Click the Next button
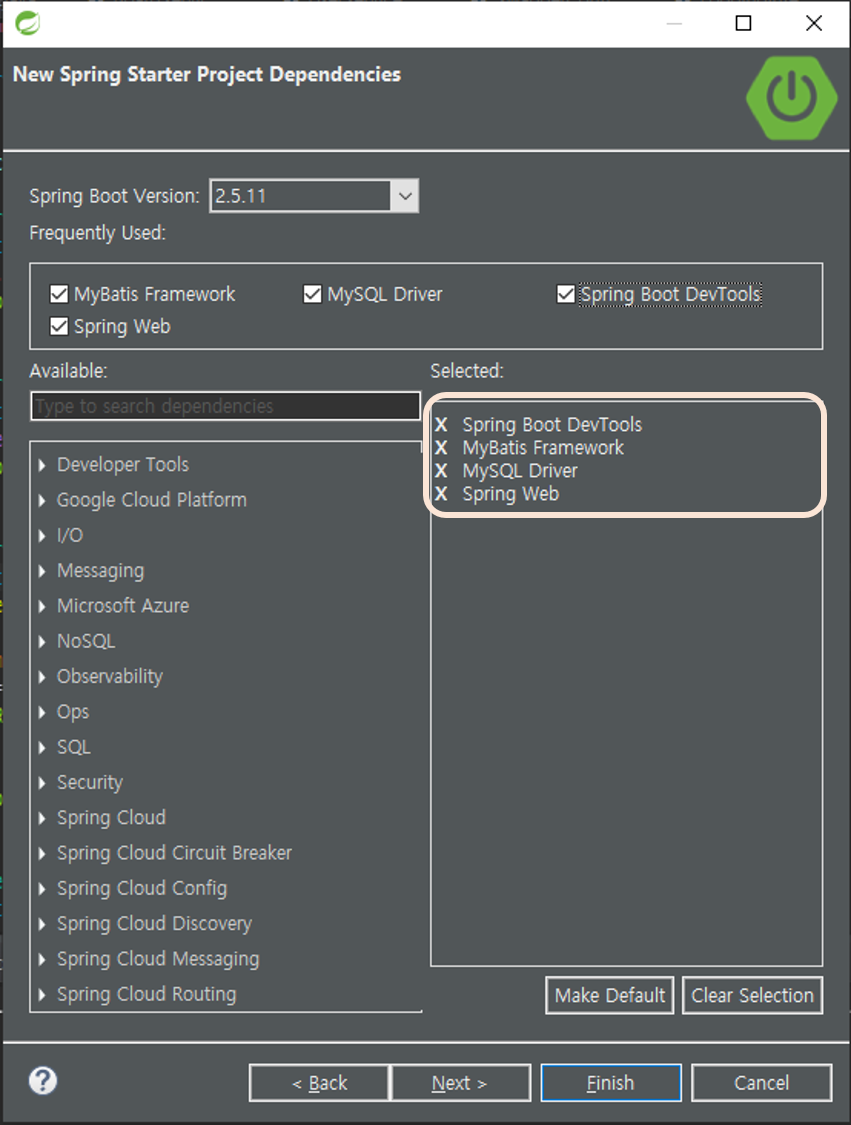This screenshot has height=1125, width=851. pos(460,1082)
